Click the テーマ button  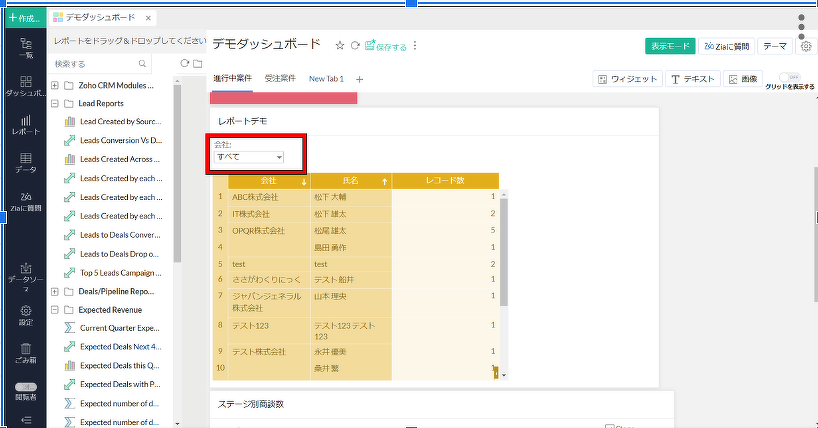point(774,46)
